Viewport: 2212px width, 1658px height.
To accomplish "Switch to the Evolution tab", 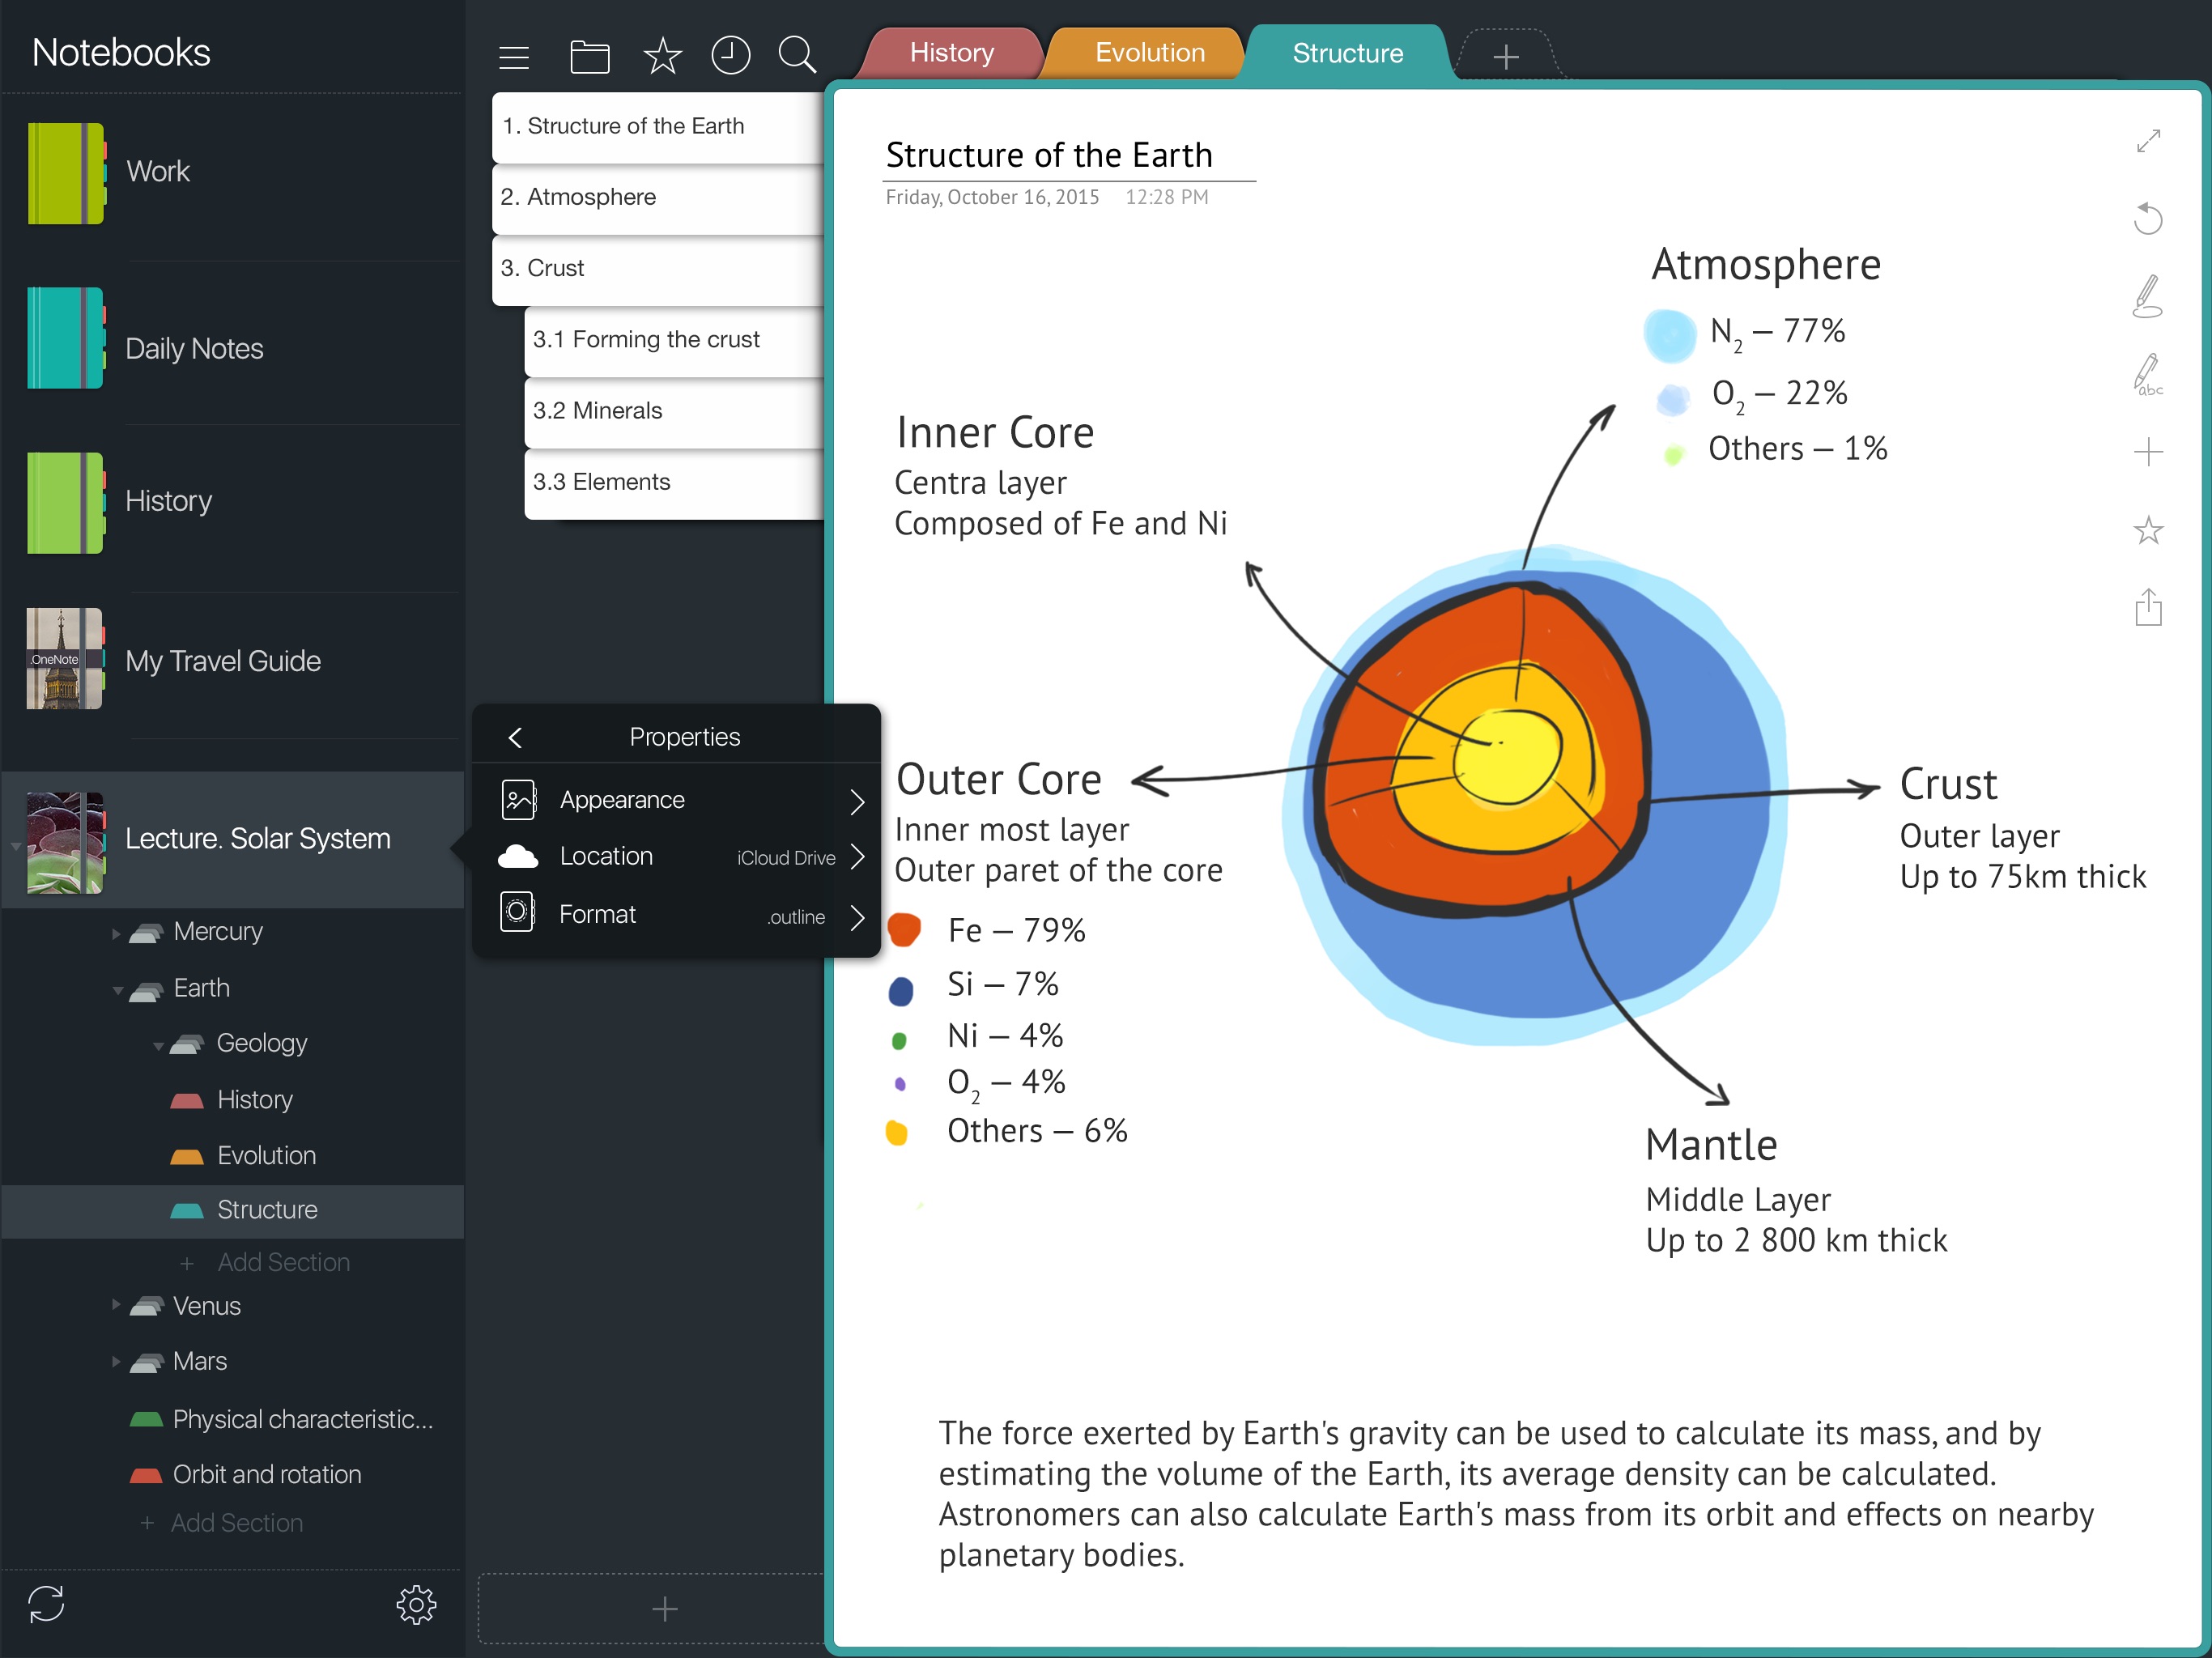I will pos(1148,53).
